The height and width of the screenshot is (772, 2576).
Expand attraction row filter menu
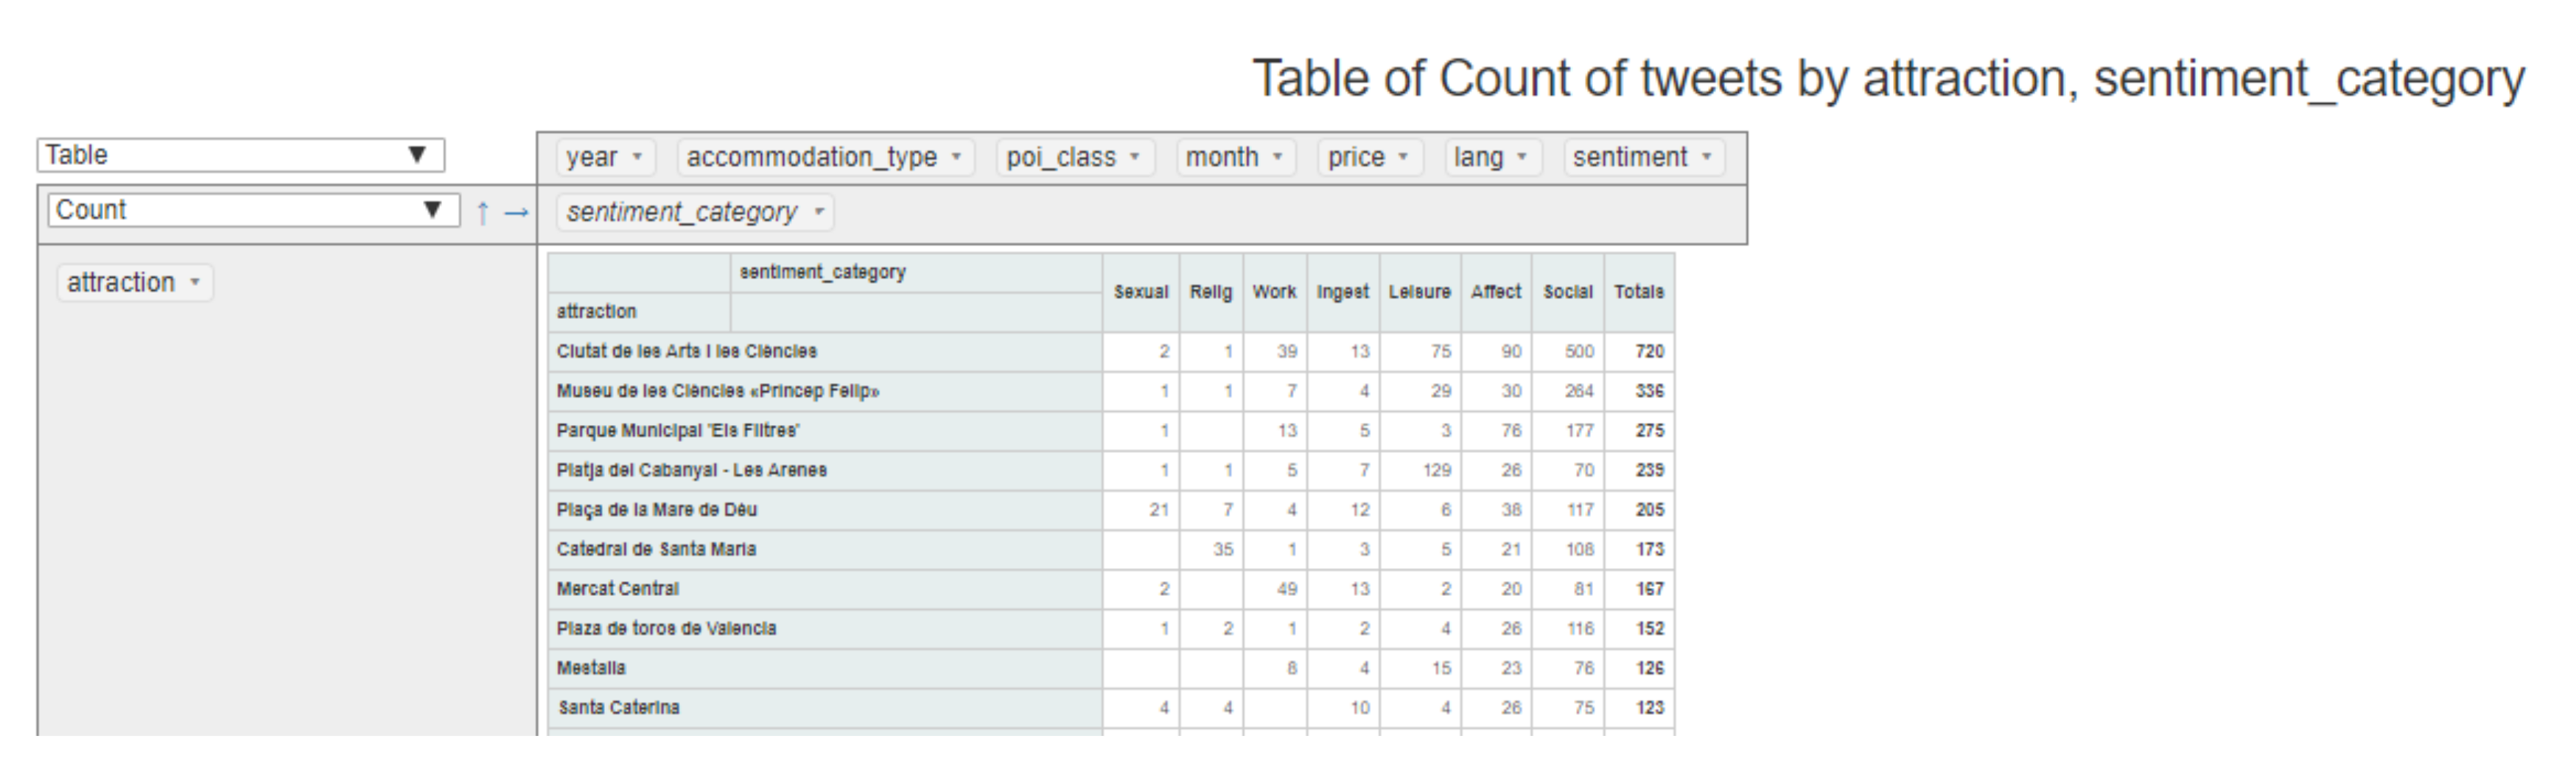pos(196,283)
